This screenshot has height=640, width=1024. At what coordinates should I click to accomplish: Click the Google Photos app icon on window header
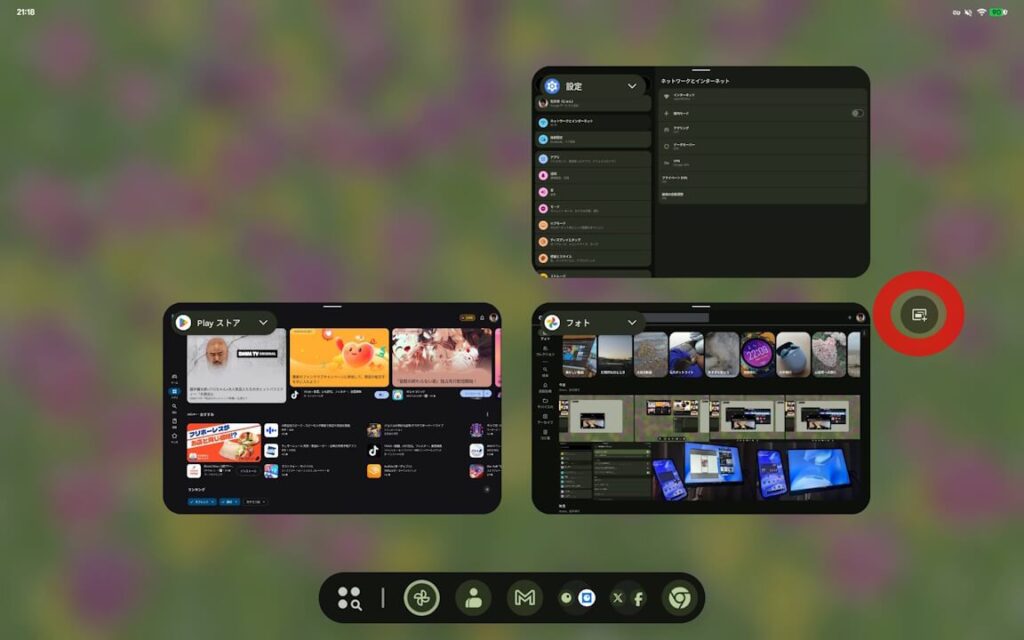[552, 322]
